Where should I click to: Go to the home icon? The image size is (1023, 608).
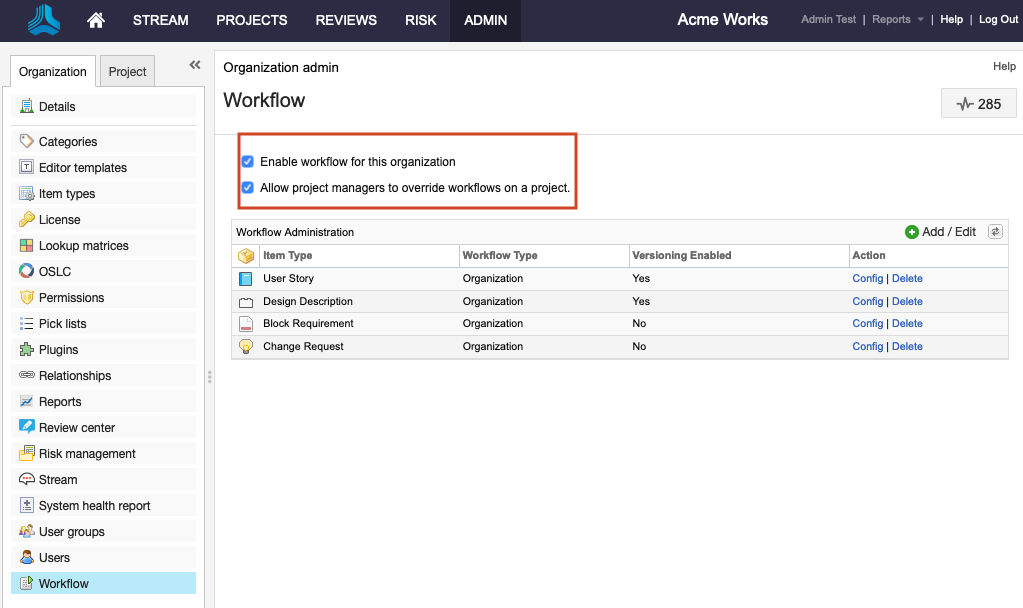point(96,20)
